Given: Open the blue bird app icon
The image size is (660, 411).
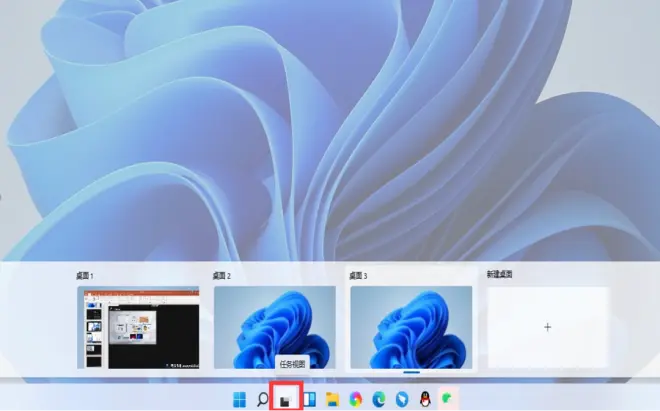Looking at the screenshot, I should click(x=402, y=400).
